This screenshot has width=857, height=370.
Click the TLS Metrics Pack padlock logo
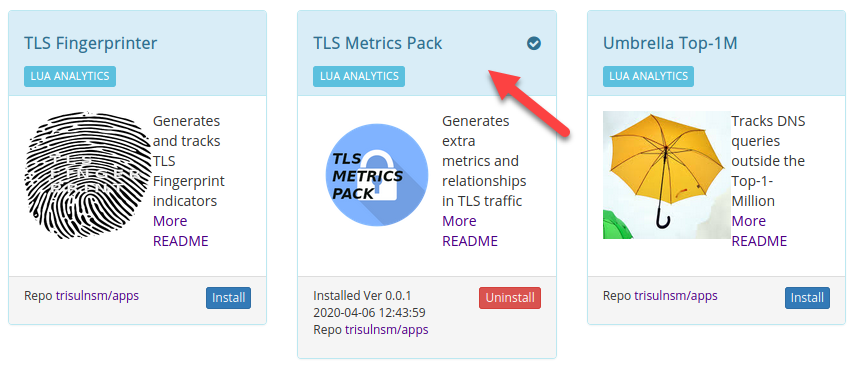377,175
